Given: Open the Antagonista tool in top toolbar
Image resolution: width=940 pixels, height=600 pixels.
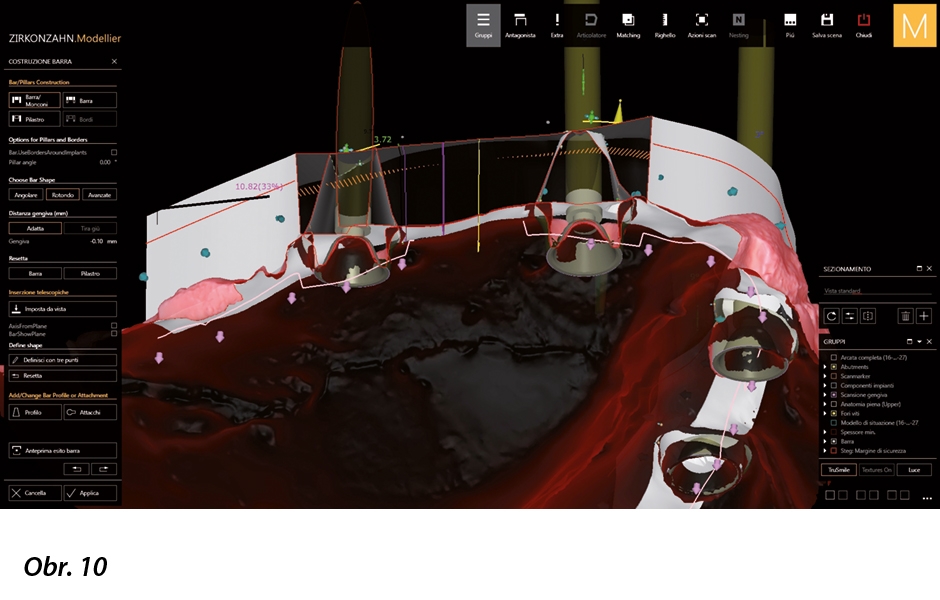Looking at the screenshot, I should click(520, 24).
